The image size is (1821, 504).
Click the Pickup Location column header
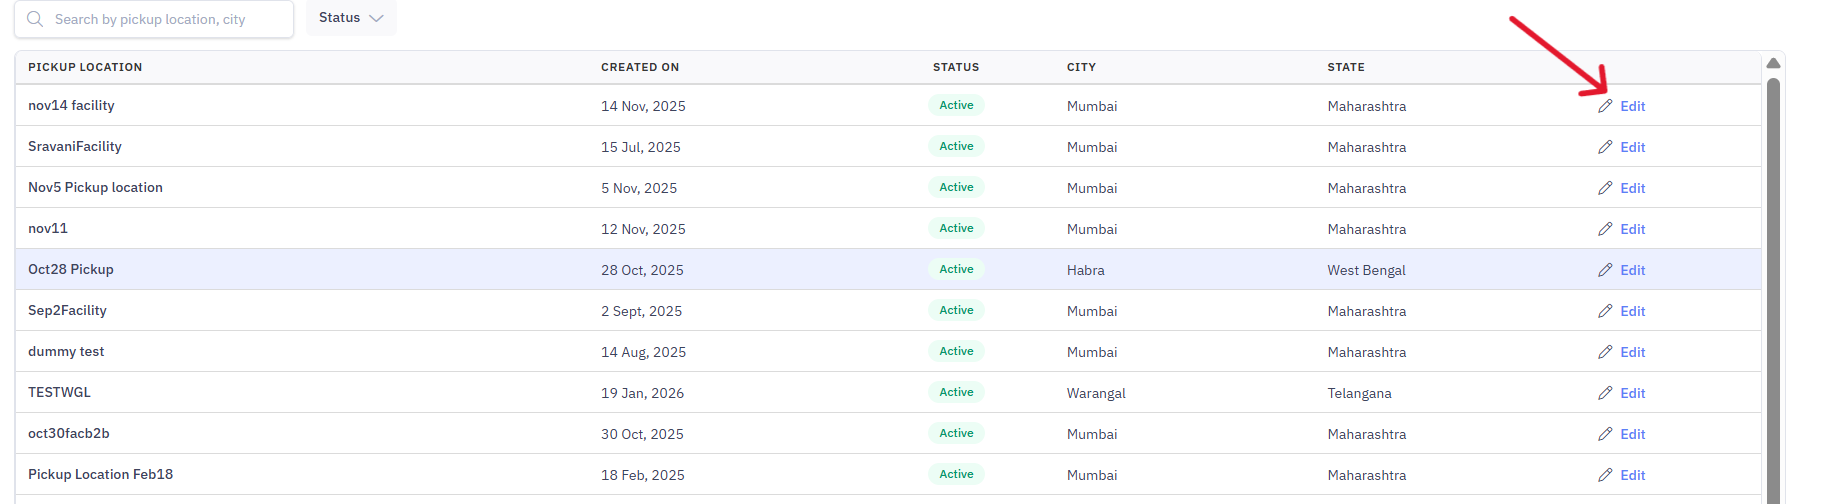[85, 67]
